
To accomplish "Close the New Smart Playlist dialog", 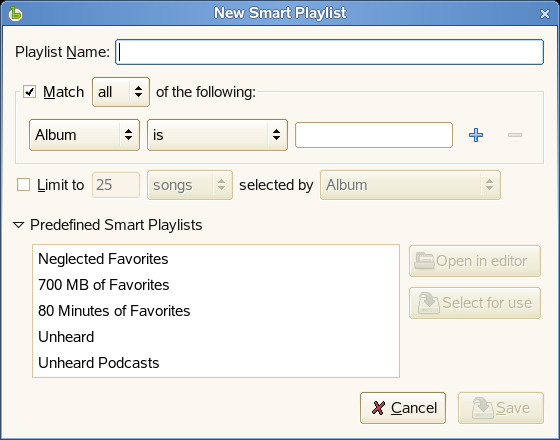I will [x=545, y=14].
